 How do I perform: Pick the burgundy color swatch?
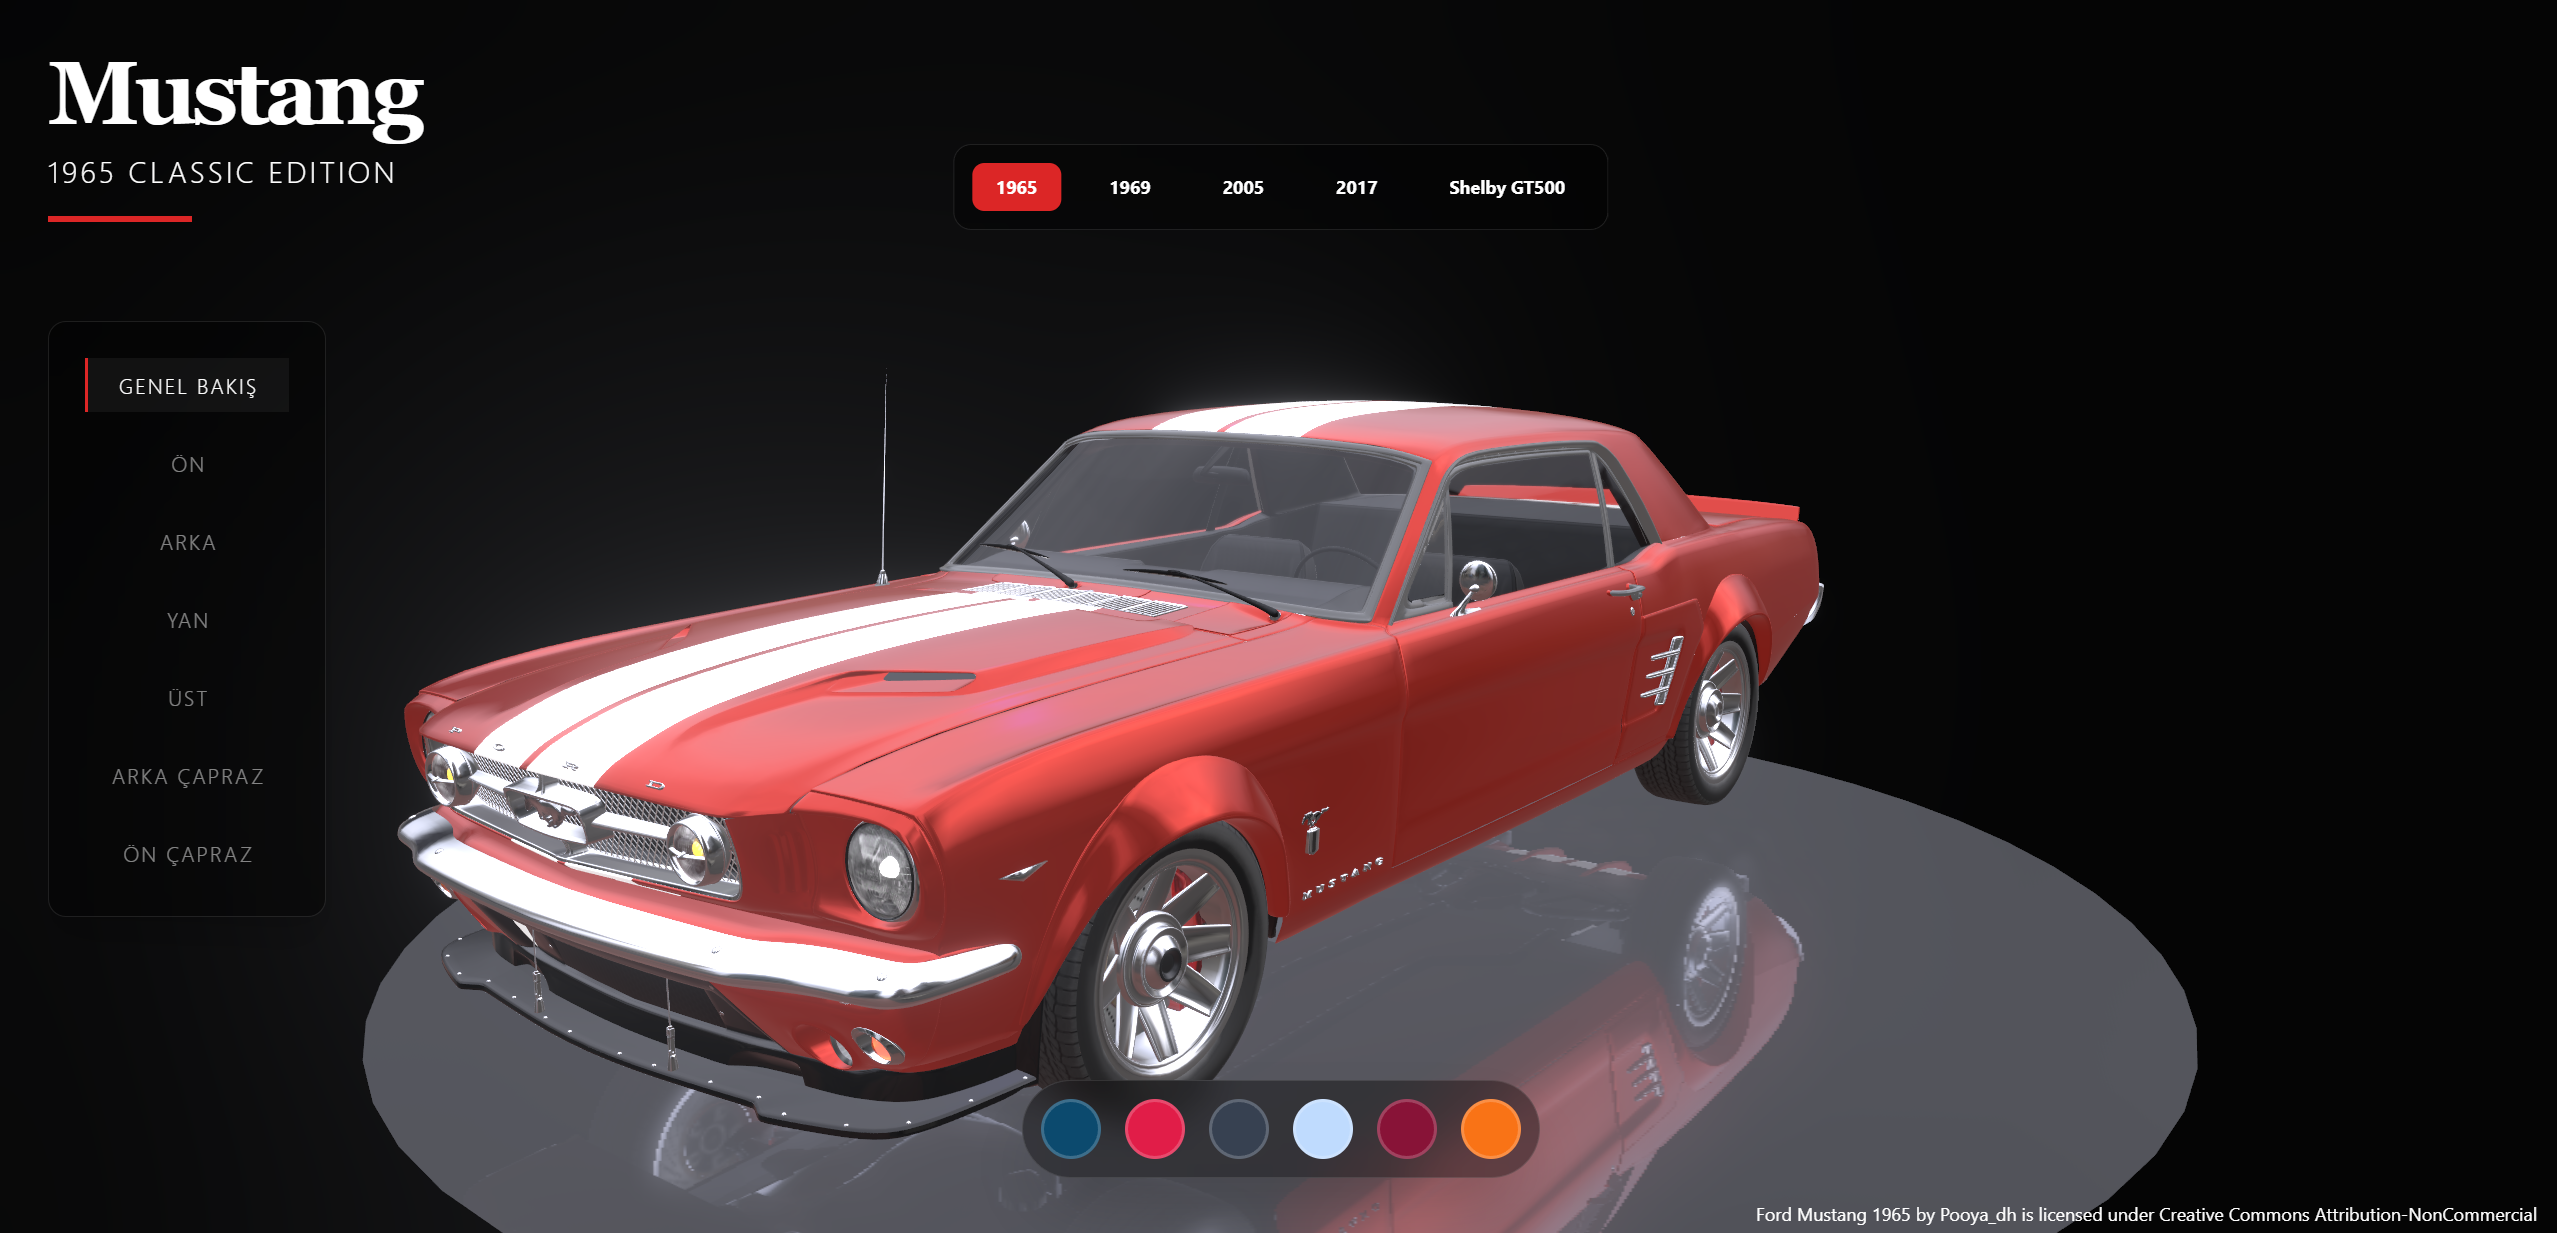click(x=1406, y=1129)
